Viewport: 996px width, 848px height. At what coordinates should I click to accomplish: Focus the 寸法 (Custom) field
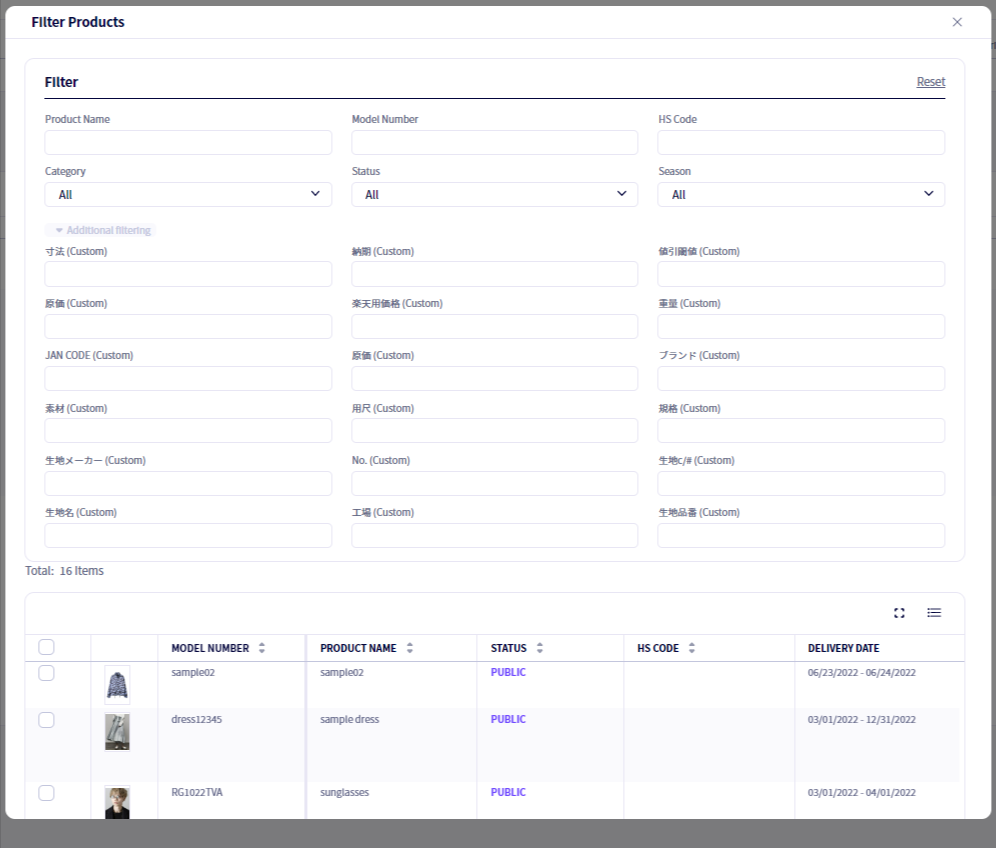188,274
